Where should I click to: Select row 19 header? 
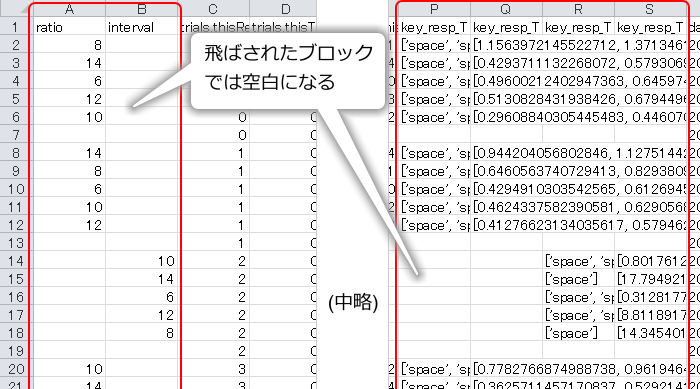pos(16,351)
